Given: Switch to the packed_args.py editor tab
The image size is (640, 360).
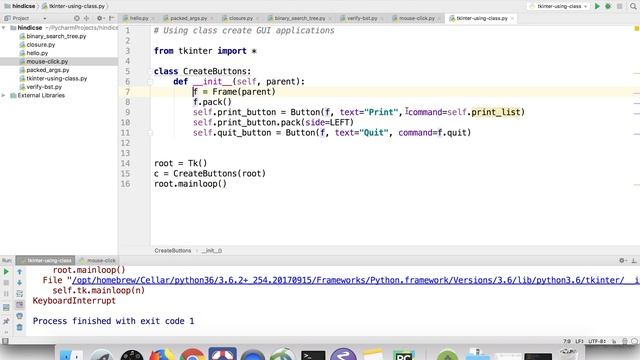Looking at the screenshot, I should pos(188,18).
